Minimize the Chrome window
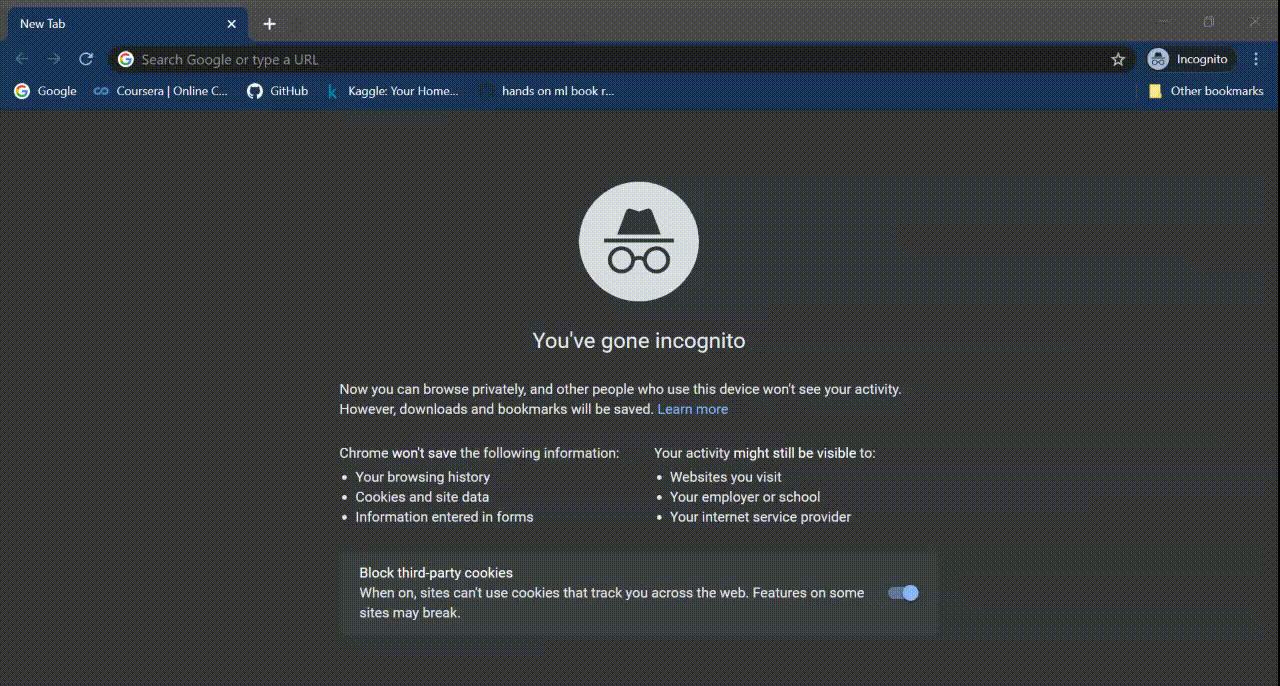The width and height of the screenshot is (1280, 686). [1163, 22]
